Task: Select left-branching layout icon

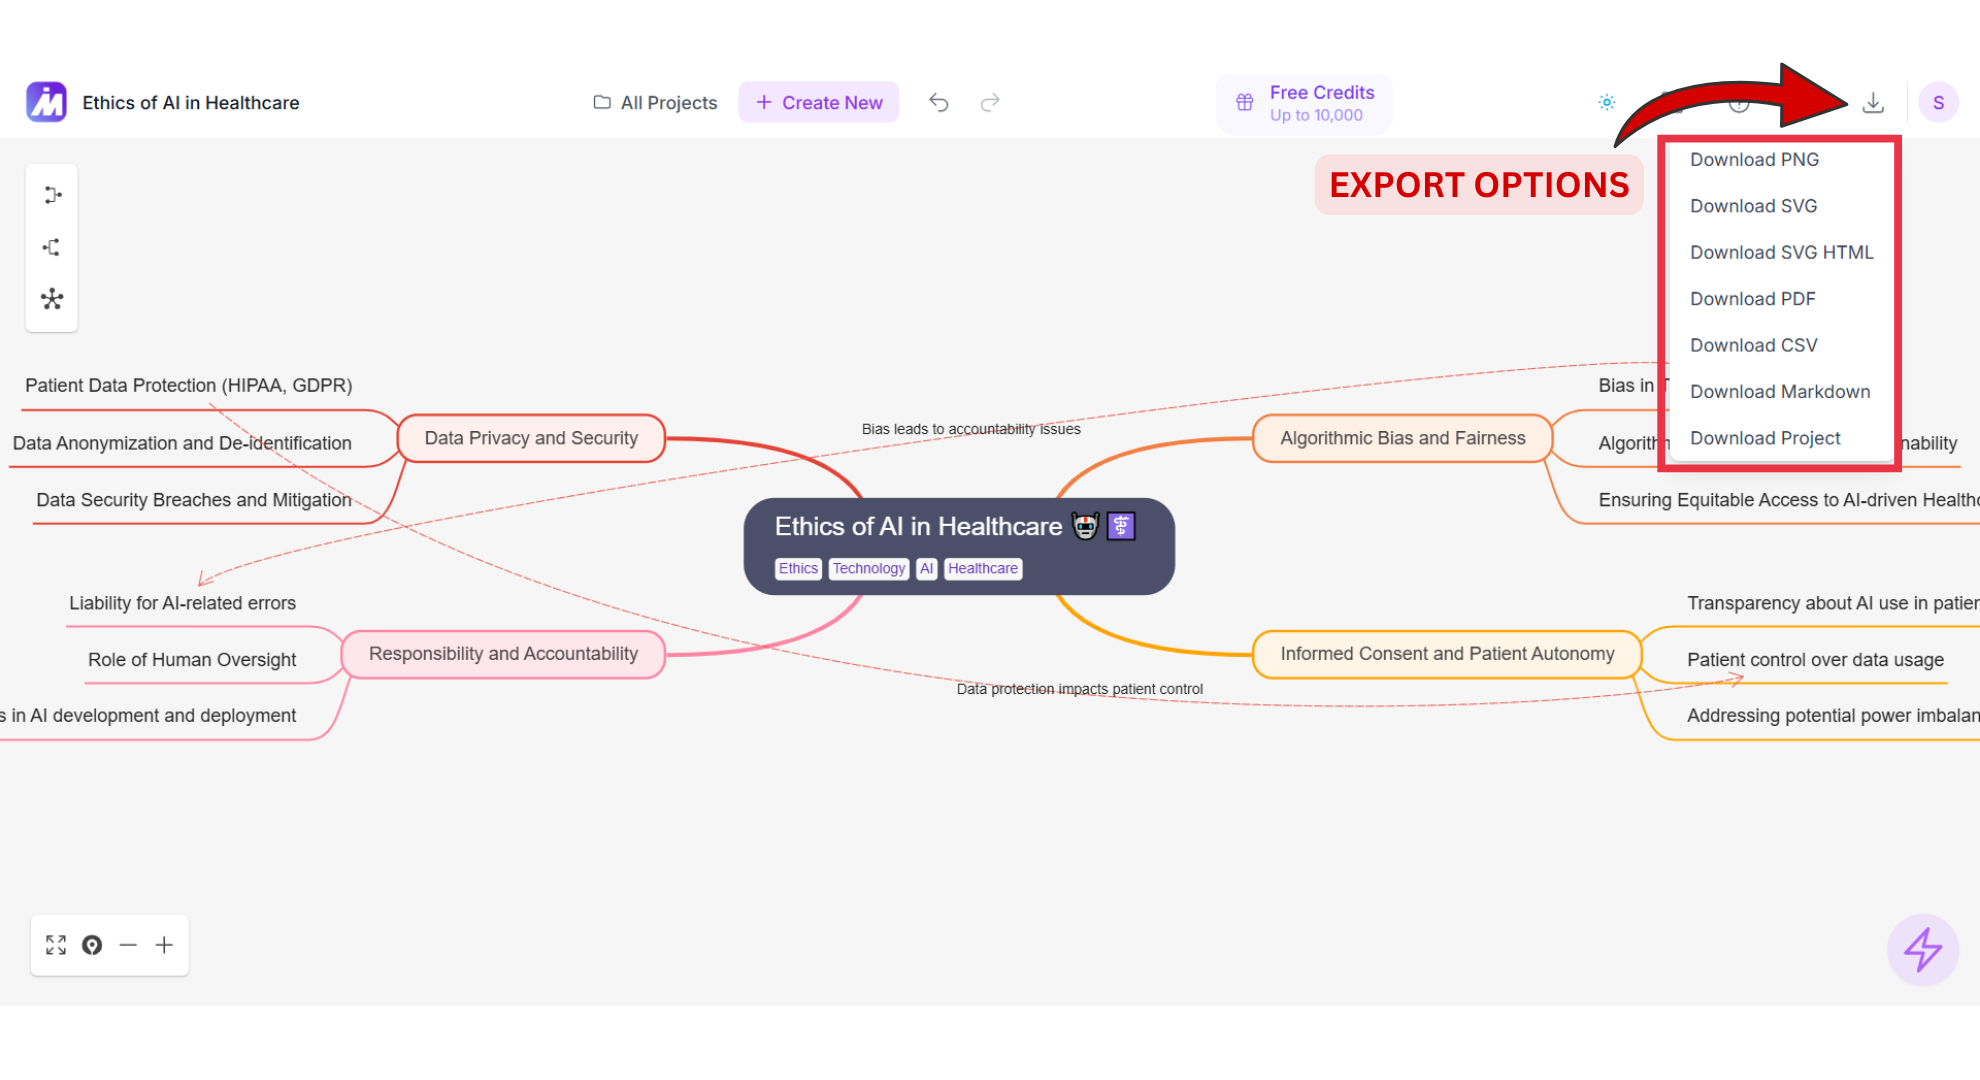Action: tap(52, 247)
